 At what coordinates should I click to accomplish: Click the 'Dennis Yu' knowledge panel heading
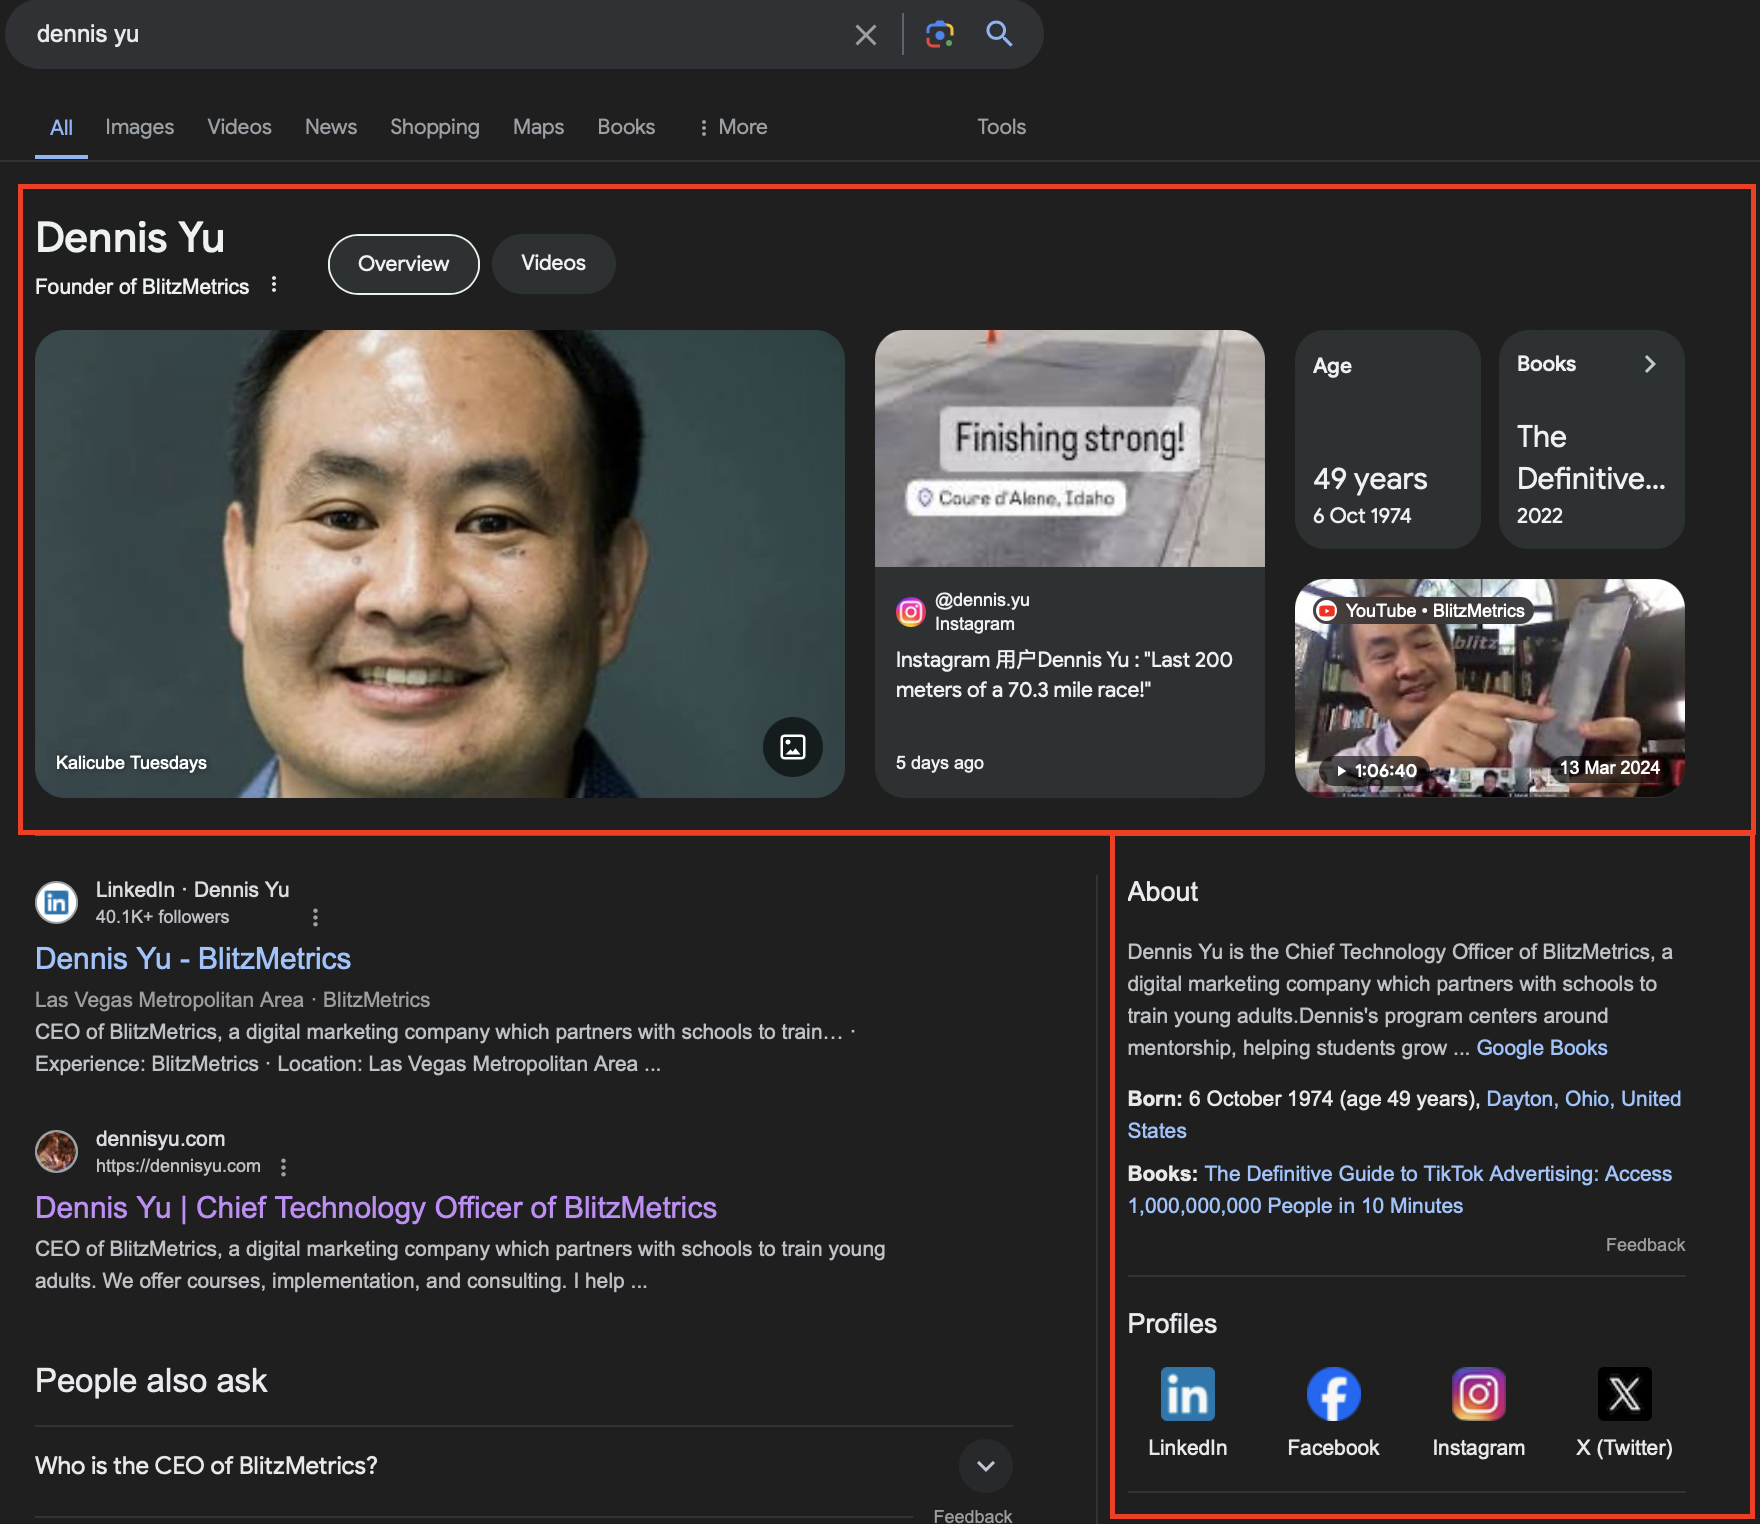130,238
